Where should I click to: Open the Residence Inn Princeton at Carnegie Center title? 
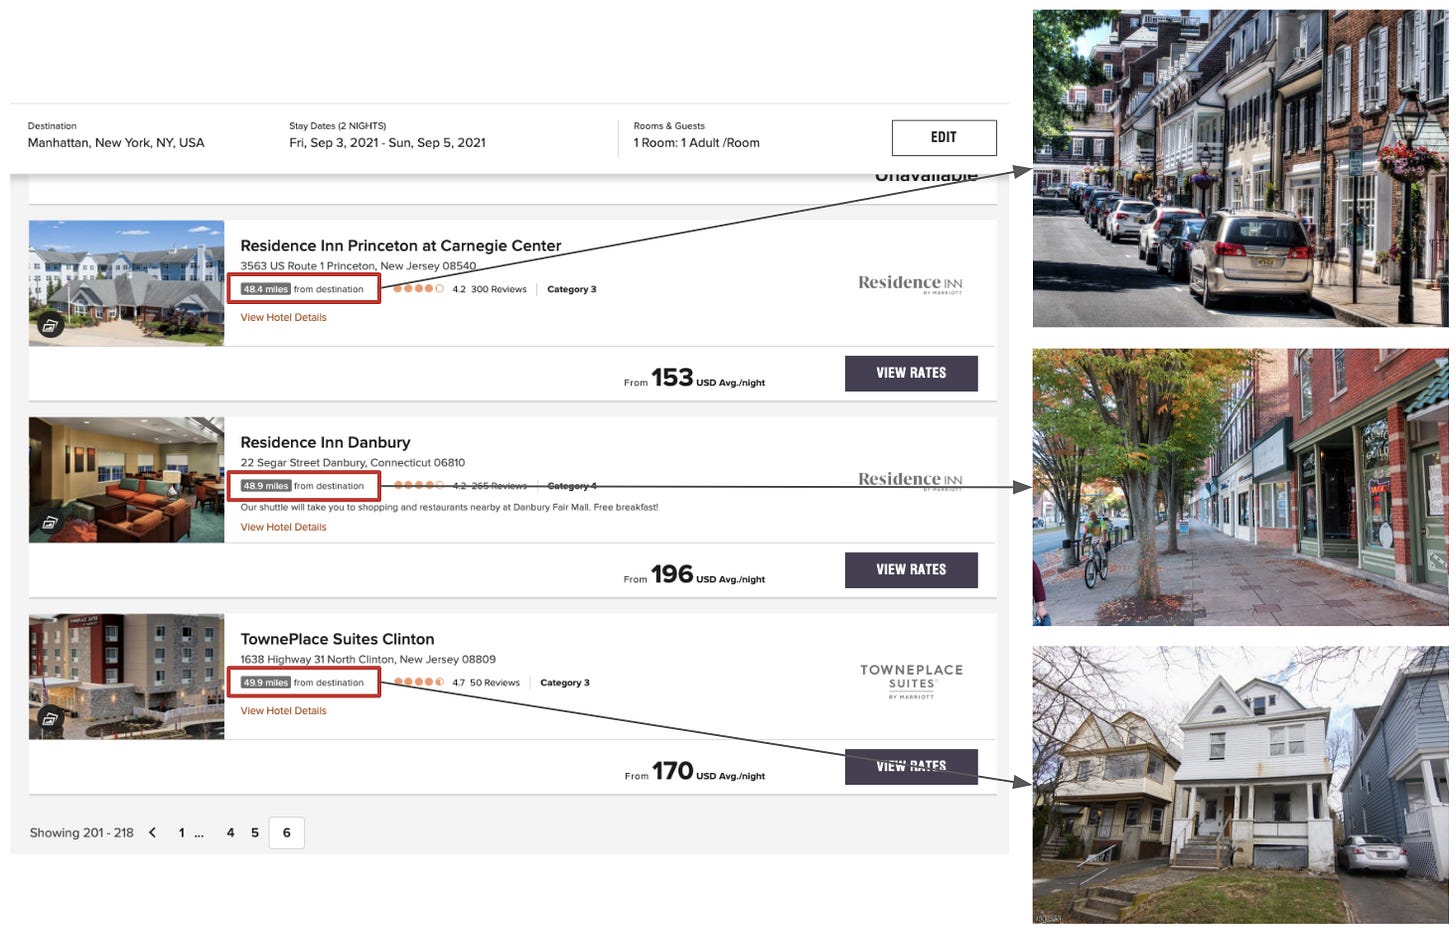point(400,246)
